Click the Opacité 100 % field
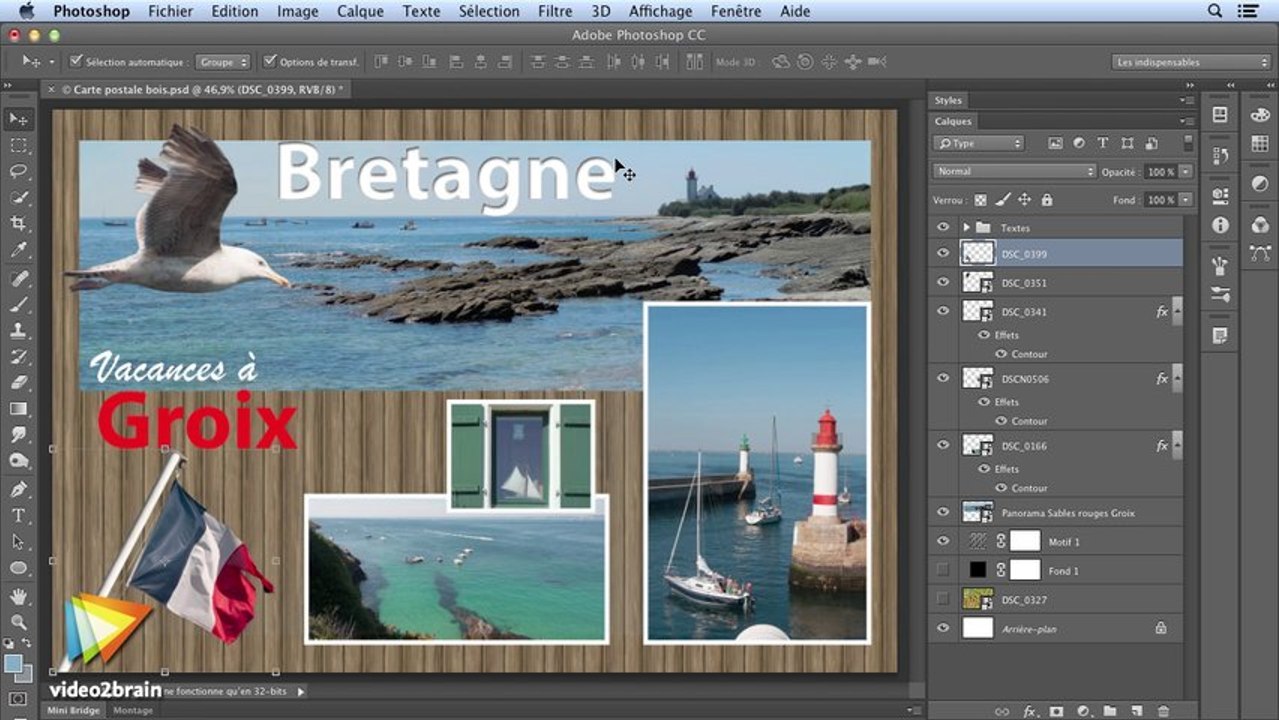This screenshot has width=1279, height=720. pyautogui.click(x=1161, y=171)
